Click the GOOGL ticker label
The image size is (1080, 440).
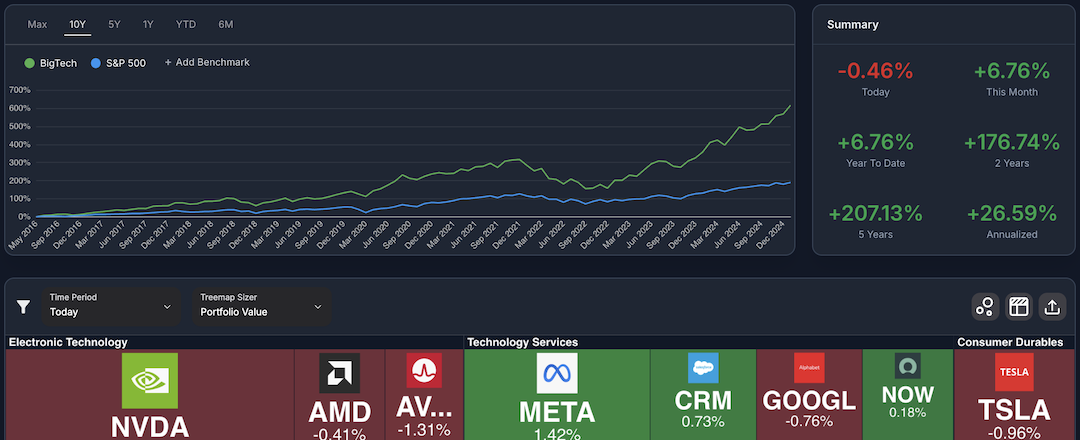pos(809,400)
